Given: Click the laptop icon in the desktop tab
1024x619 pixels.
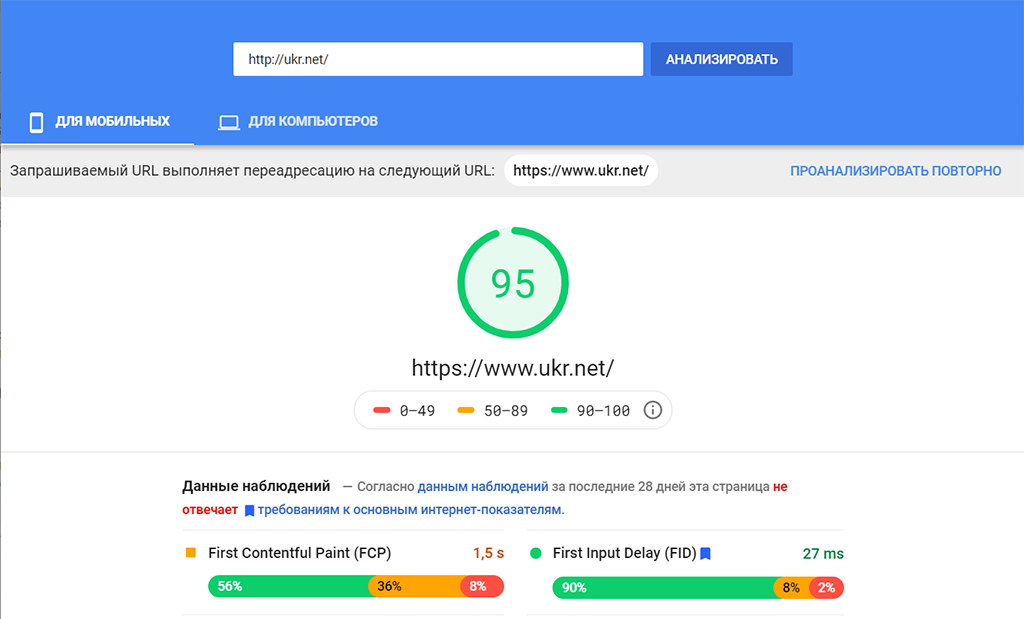Looking at the screenshot, I should tap(229, 122).
